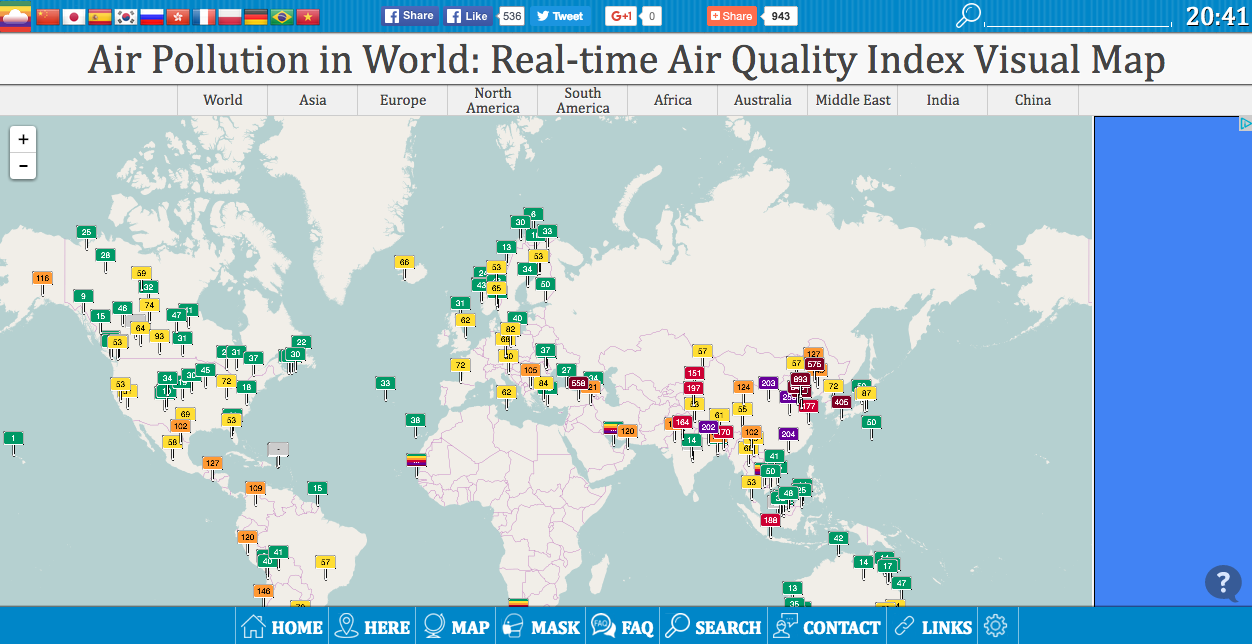1252x644 pixels.
Task: Click the Iceland marker showing 66
Action: pos(404,263)
